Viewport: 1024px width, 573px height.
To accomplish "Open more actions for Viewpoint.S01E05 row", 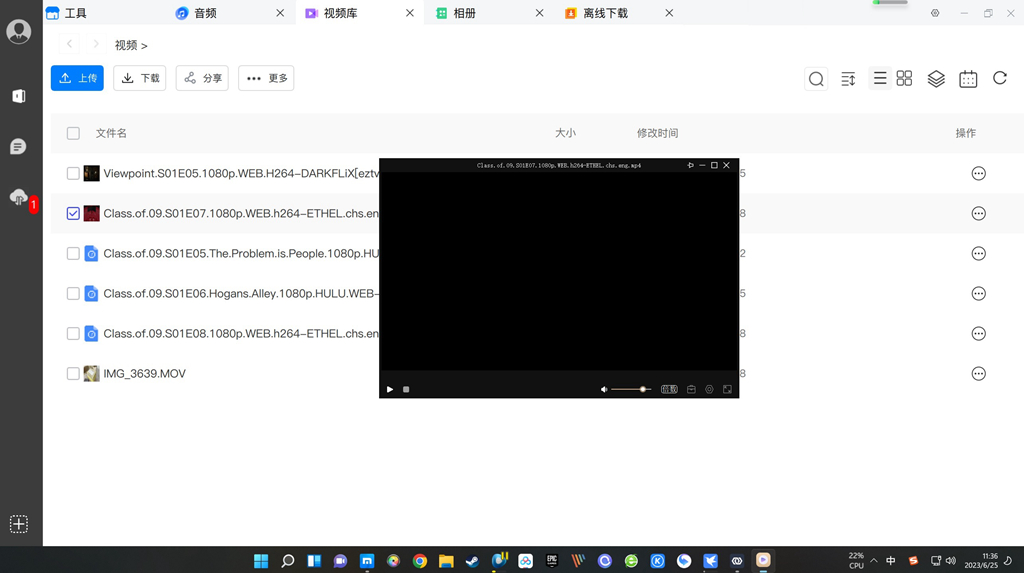I will click(x=978, y=173).
